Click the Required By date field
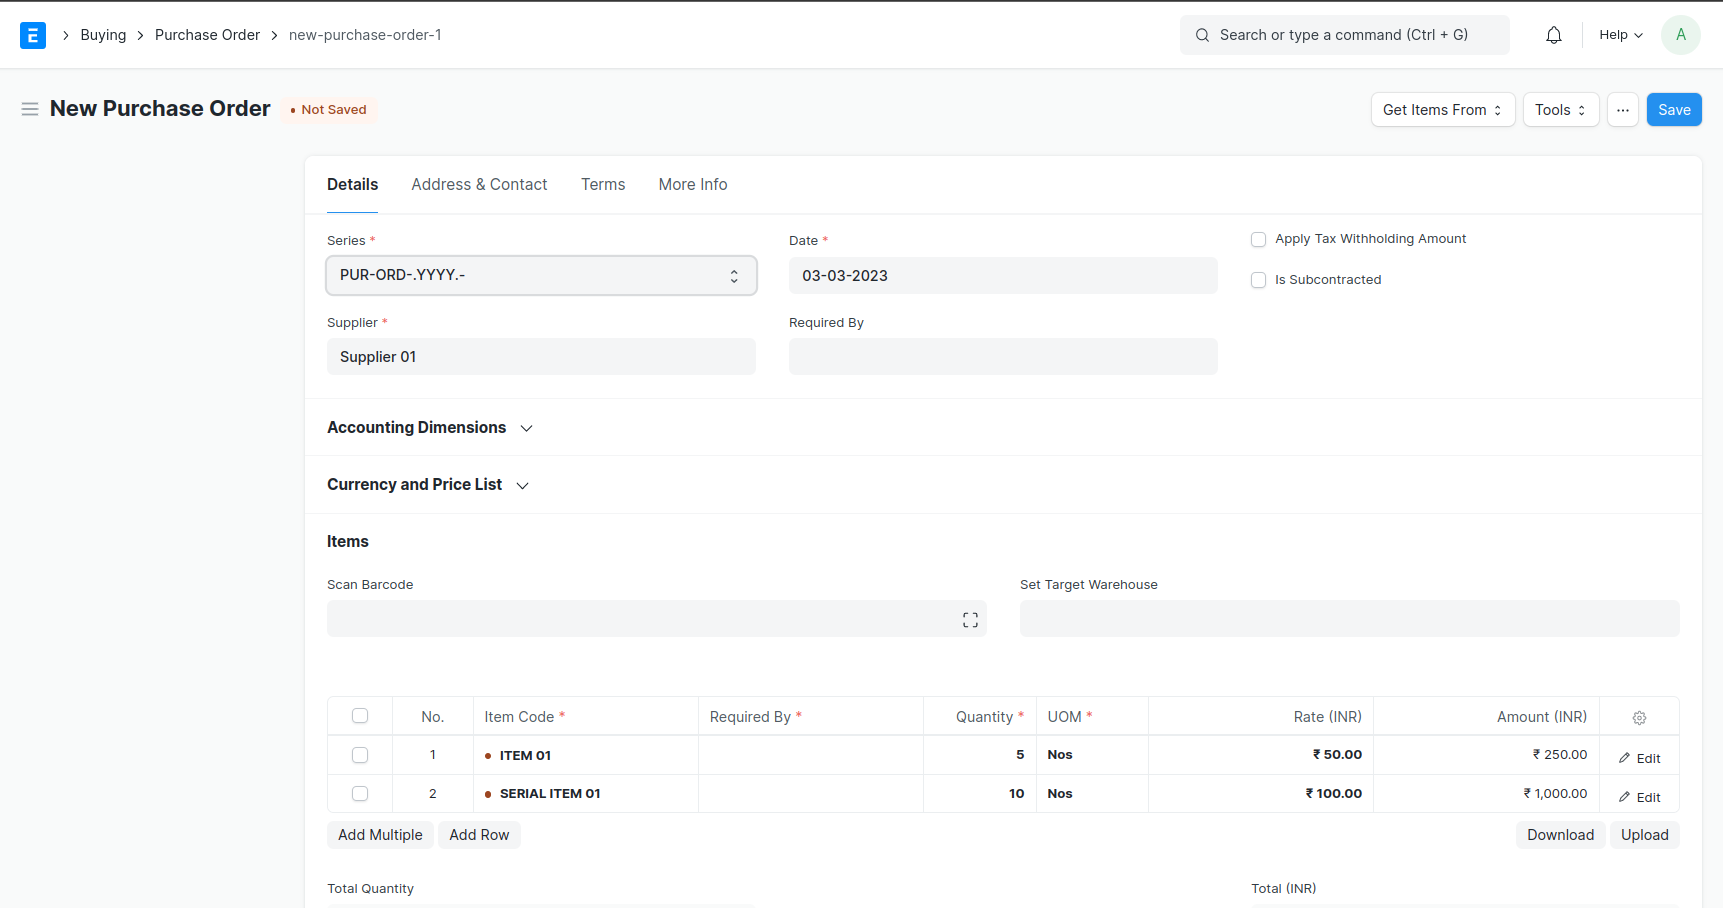The image size is (1723, 908). (x=1002, y=356)
